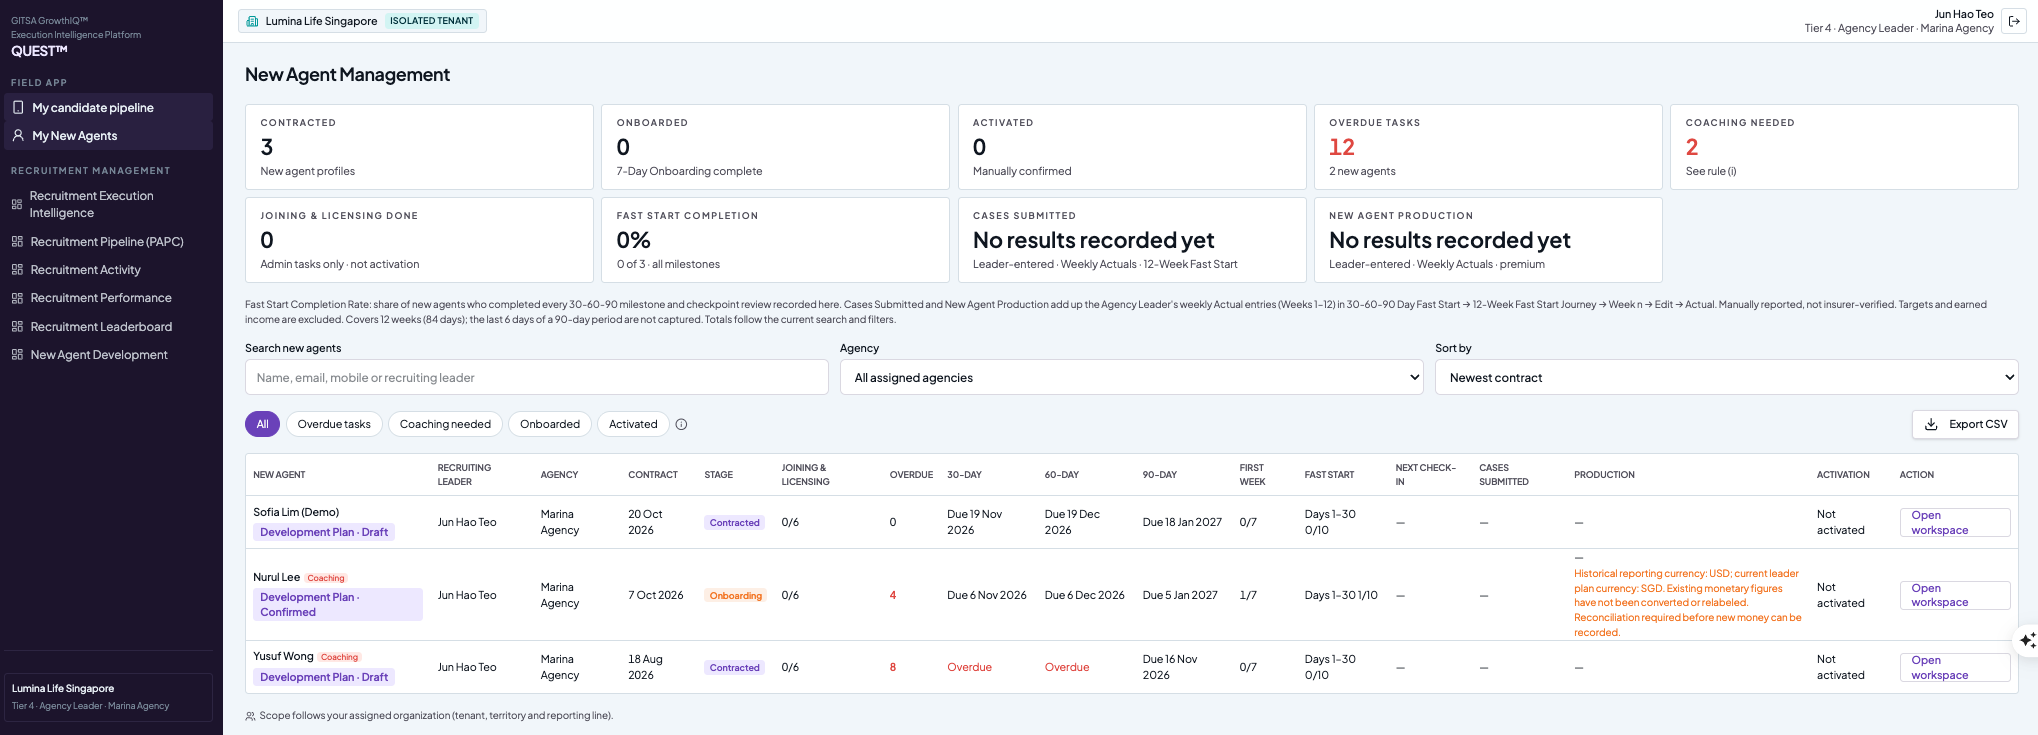Click the Recruitment Activity grid icon
The width and height of the screenshot is (2038, 735).
pos(17,269)
